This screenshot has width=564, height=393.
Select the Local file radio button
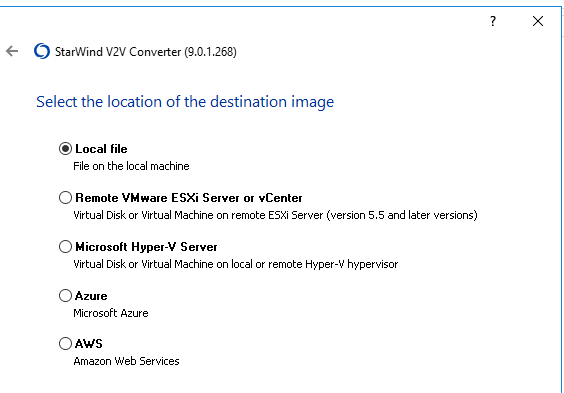(65, 148)
